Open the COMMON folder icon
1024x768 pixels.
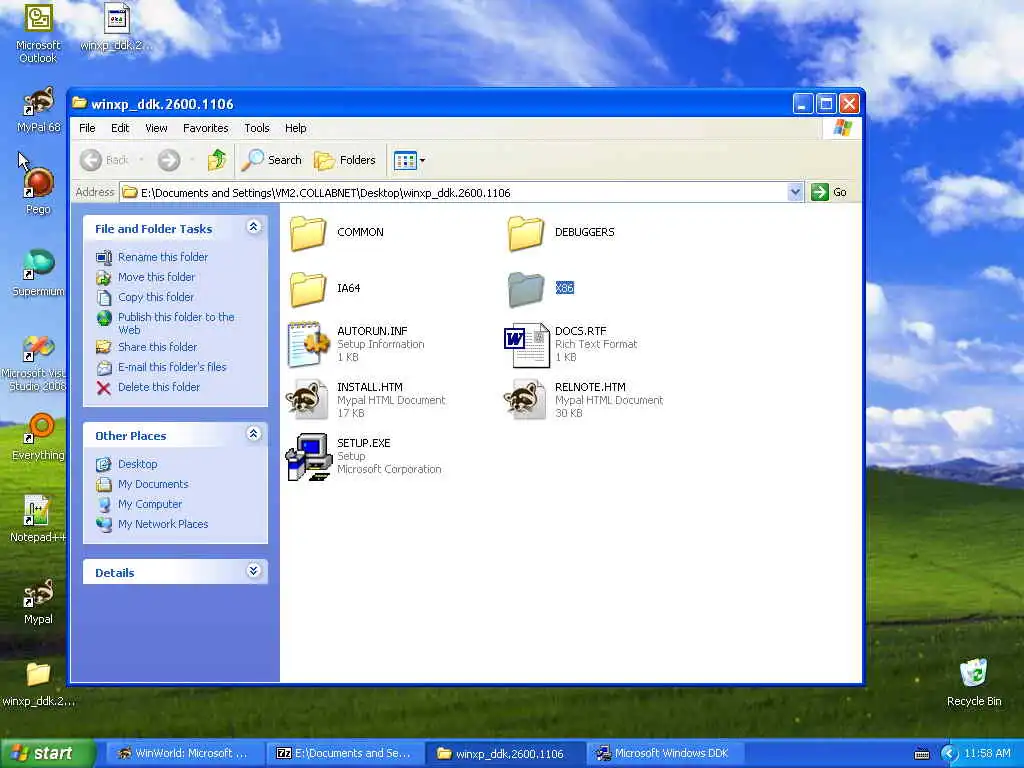click(x=308, y=232)
